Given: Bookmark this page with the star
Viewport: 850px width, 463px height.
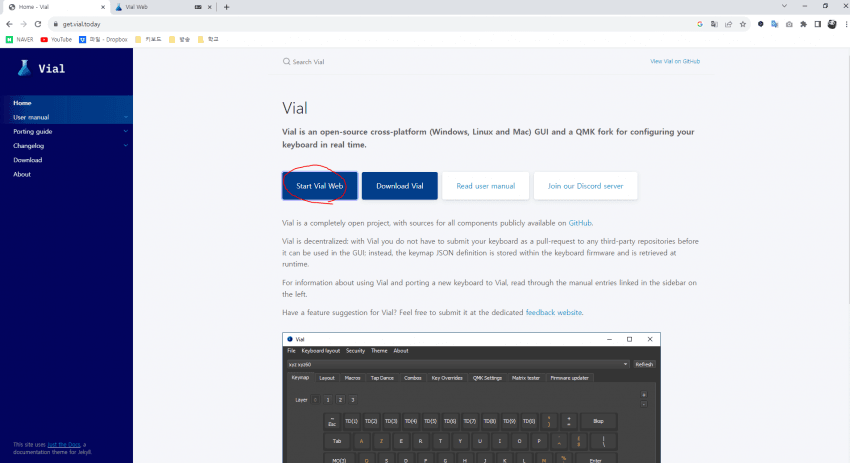Looking at the screenshot, I should (x=743, y=24).
